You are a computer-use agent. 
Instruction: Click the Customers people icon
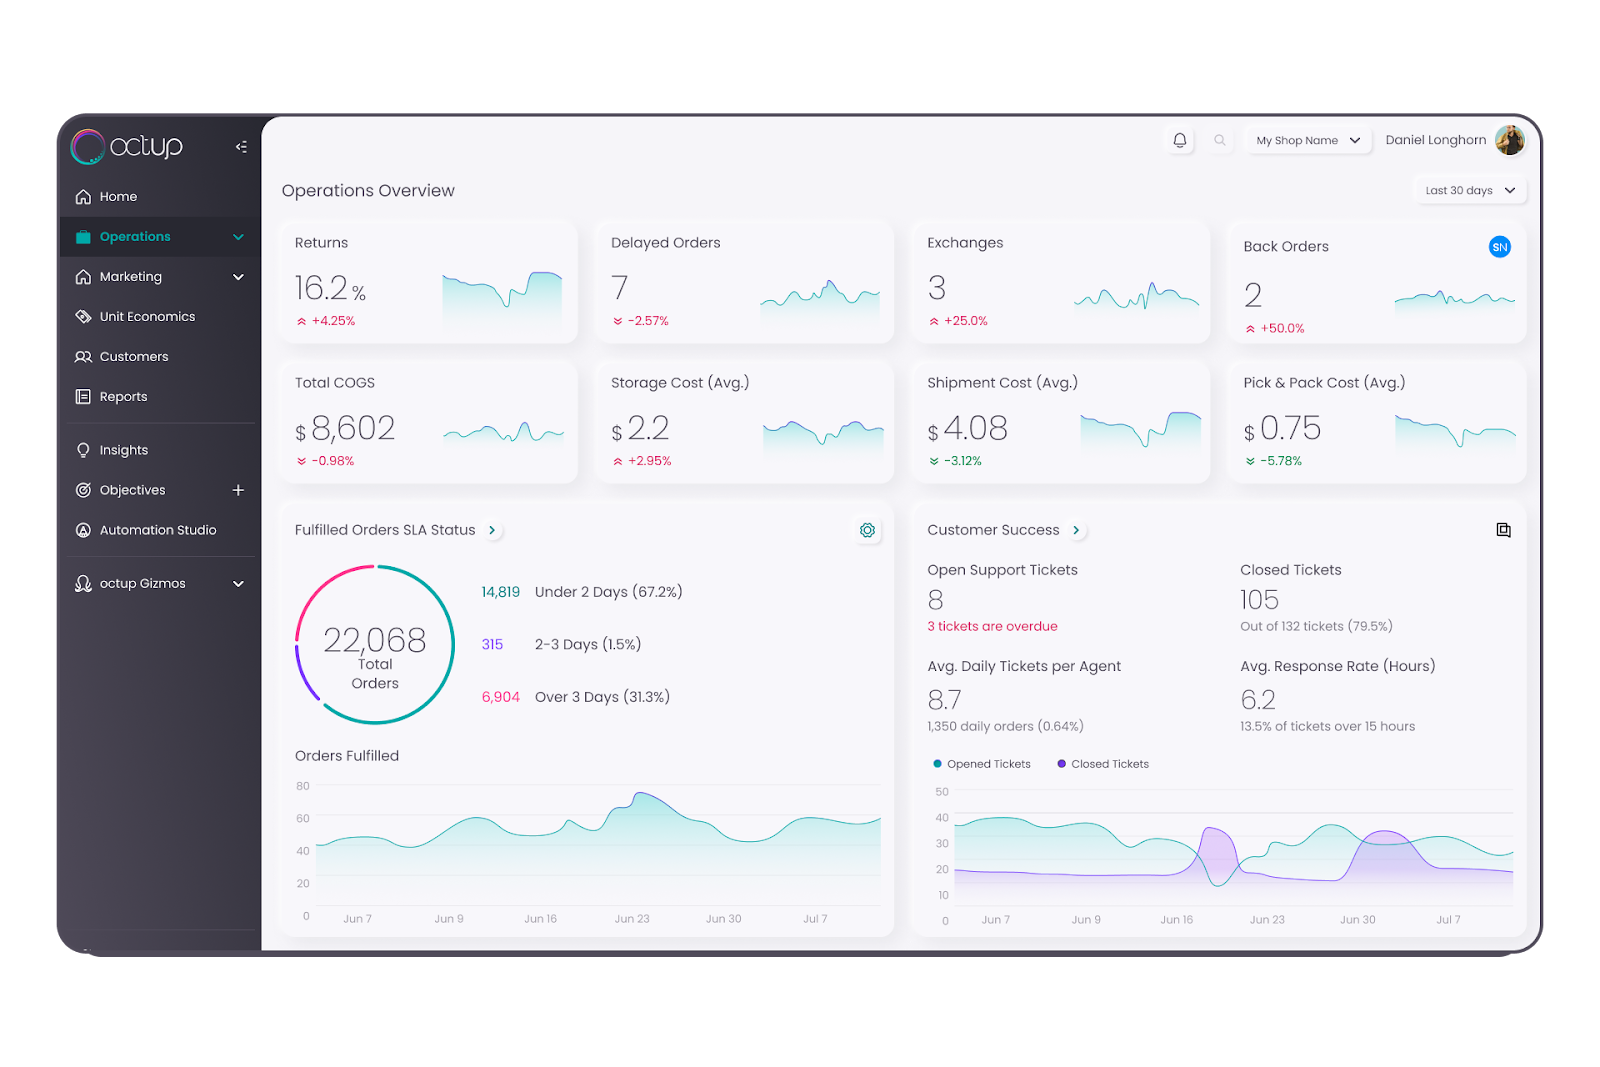(x=83, y=357)
